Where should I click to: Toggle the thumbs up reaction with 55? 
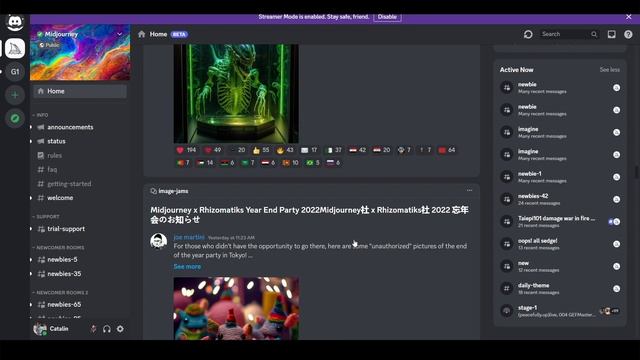[261, 150]
